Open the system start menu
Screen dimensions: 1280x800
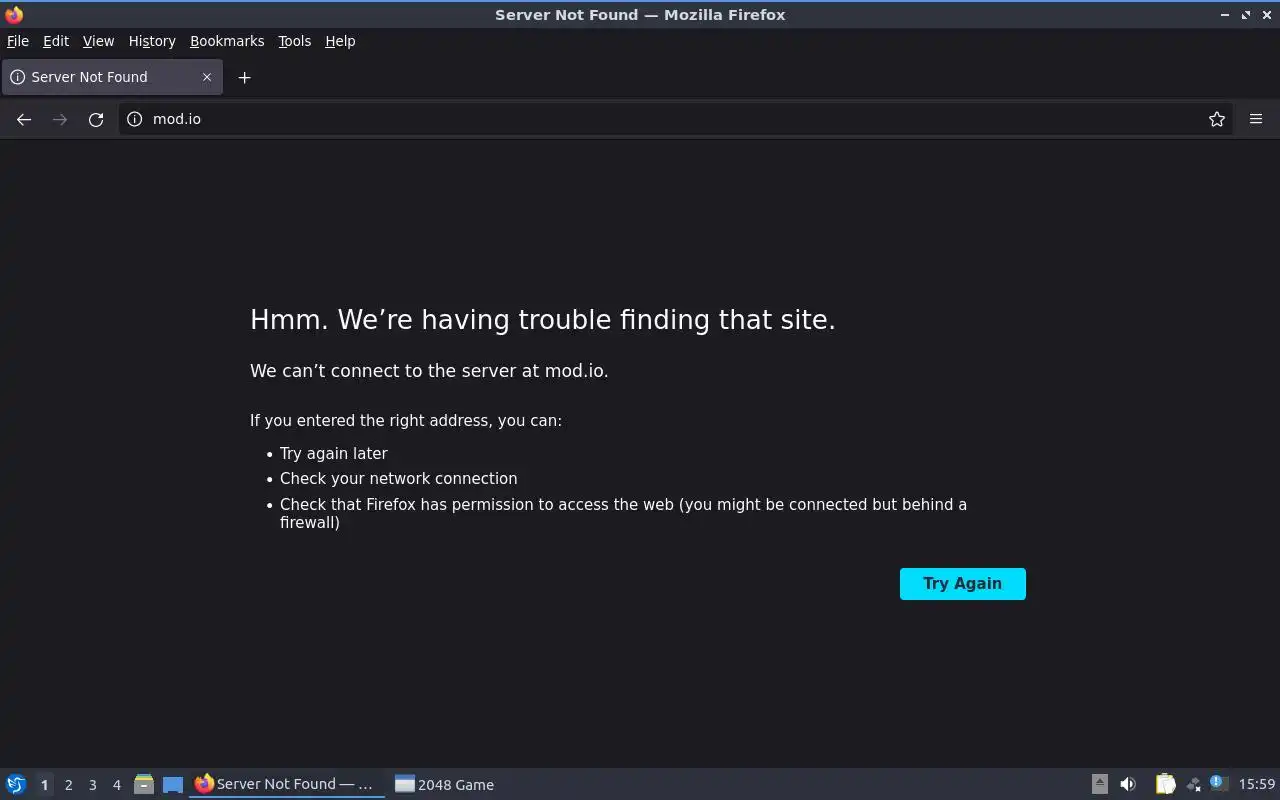point(16,785)
